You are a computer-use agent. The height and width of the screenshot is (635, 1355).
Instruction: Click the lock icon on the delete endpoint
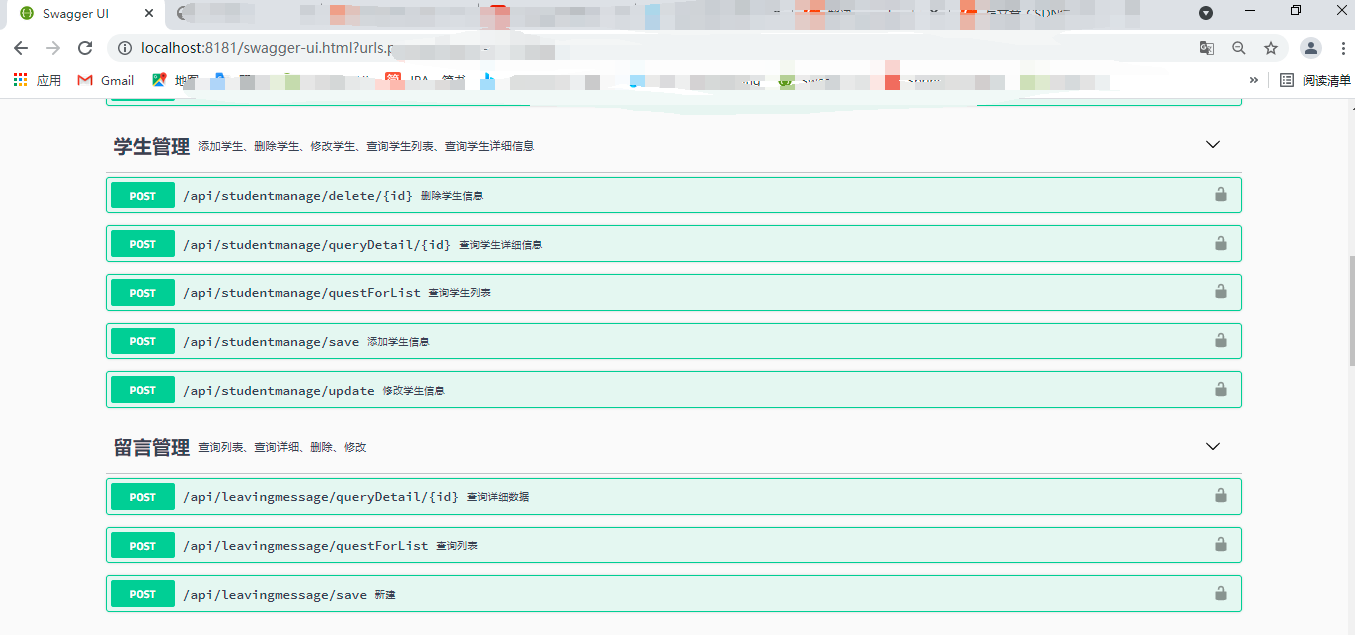(1220, 195)
